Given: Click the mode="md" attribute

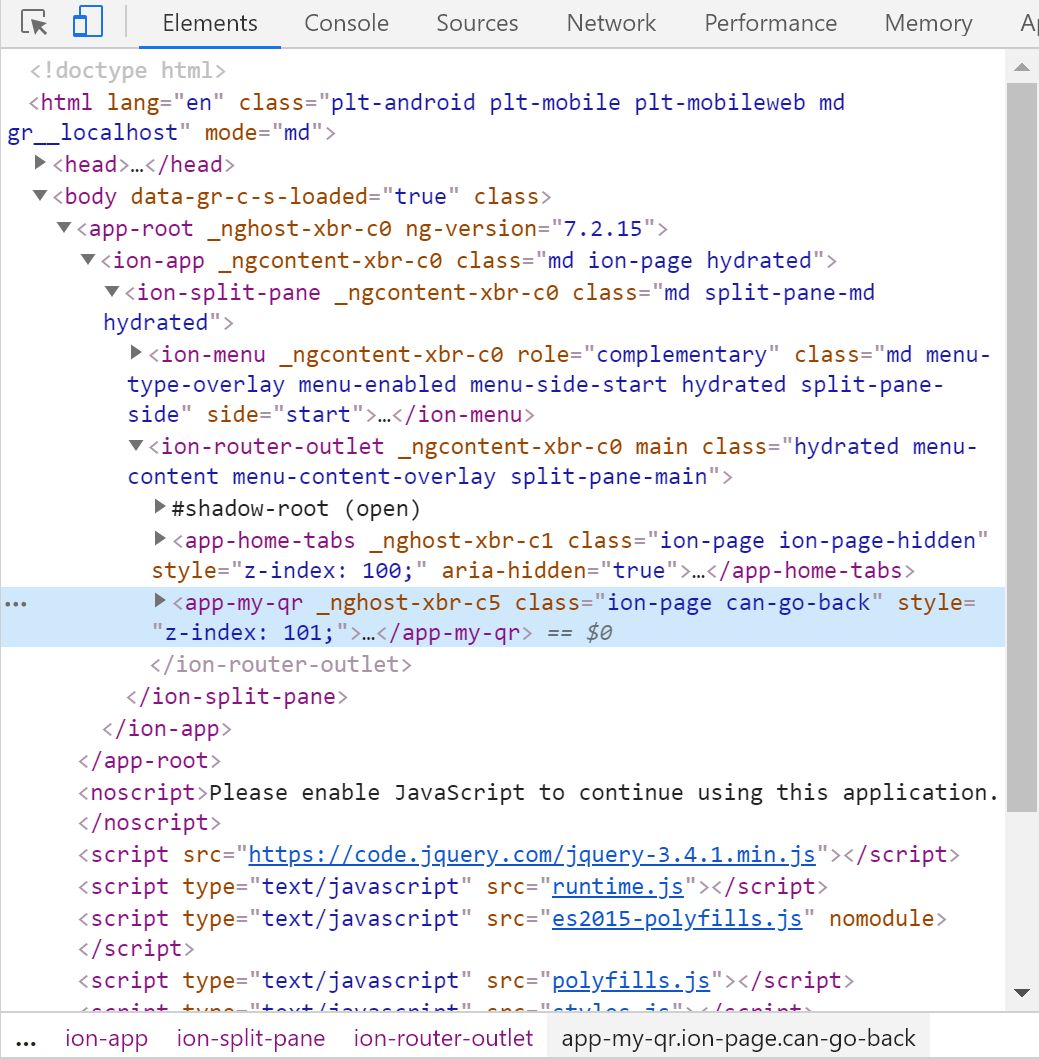Looking at the screenshot, I should [265, 132].
